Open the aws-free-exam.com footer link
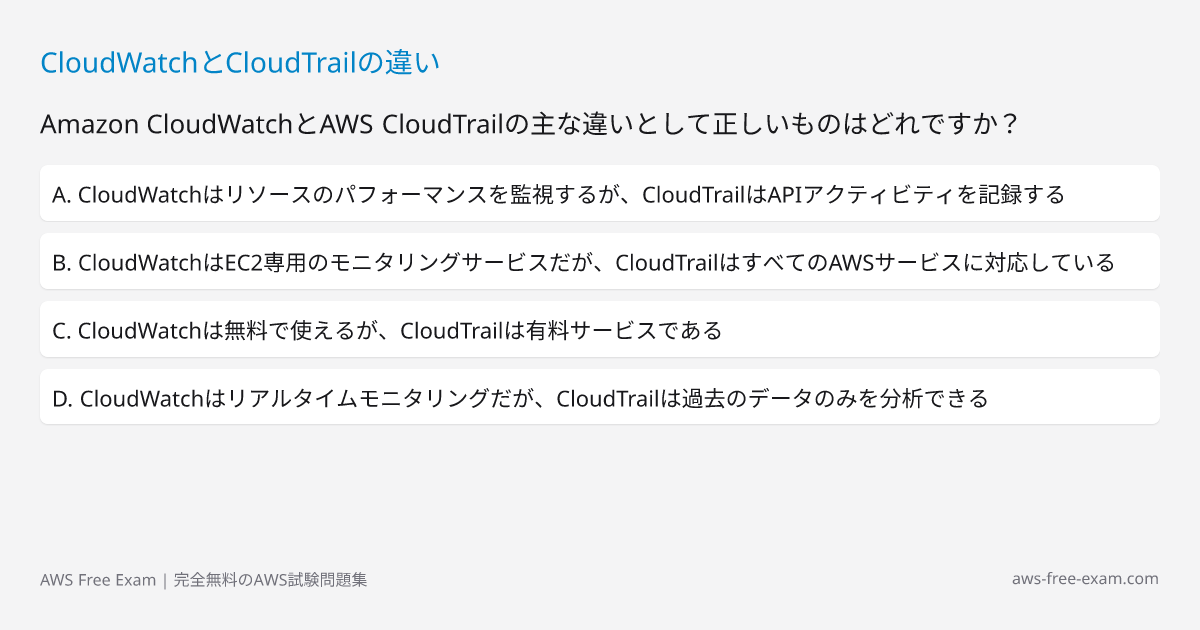The height and width of the screenshot is (630, 1200). pyautogui.click(x=1085, y=579)
